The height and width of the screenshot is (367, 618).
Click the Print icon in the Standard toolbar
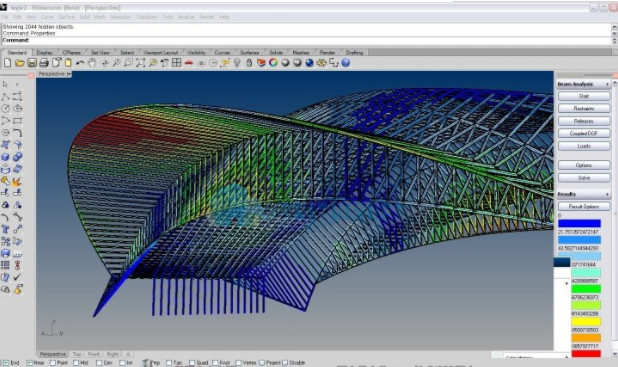(x=44, y=63)
